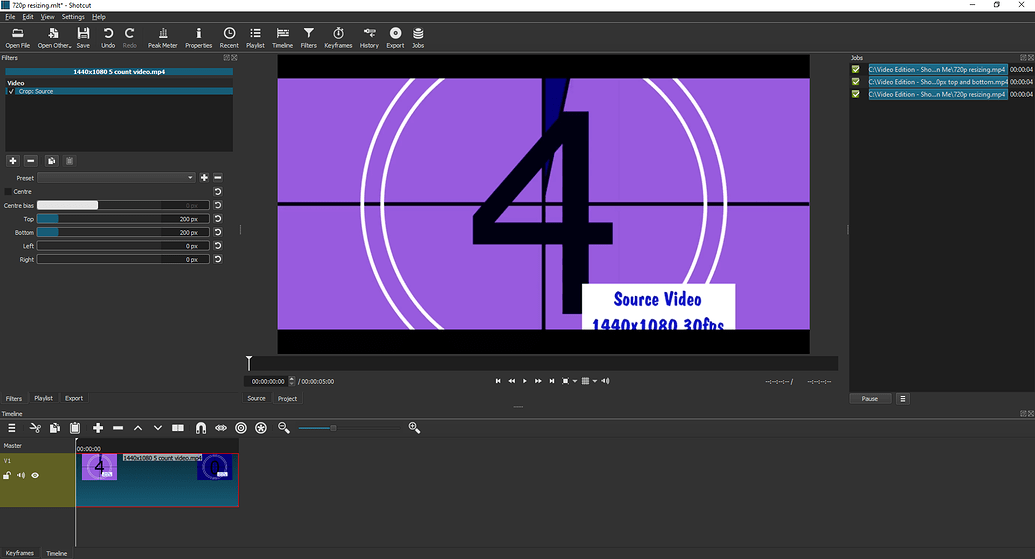Paste into the timeline
The width and height of the screenshot is (1035, 559).
(x=75, y=428)
